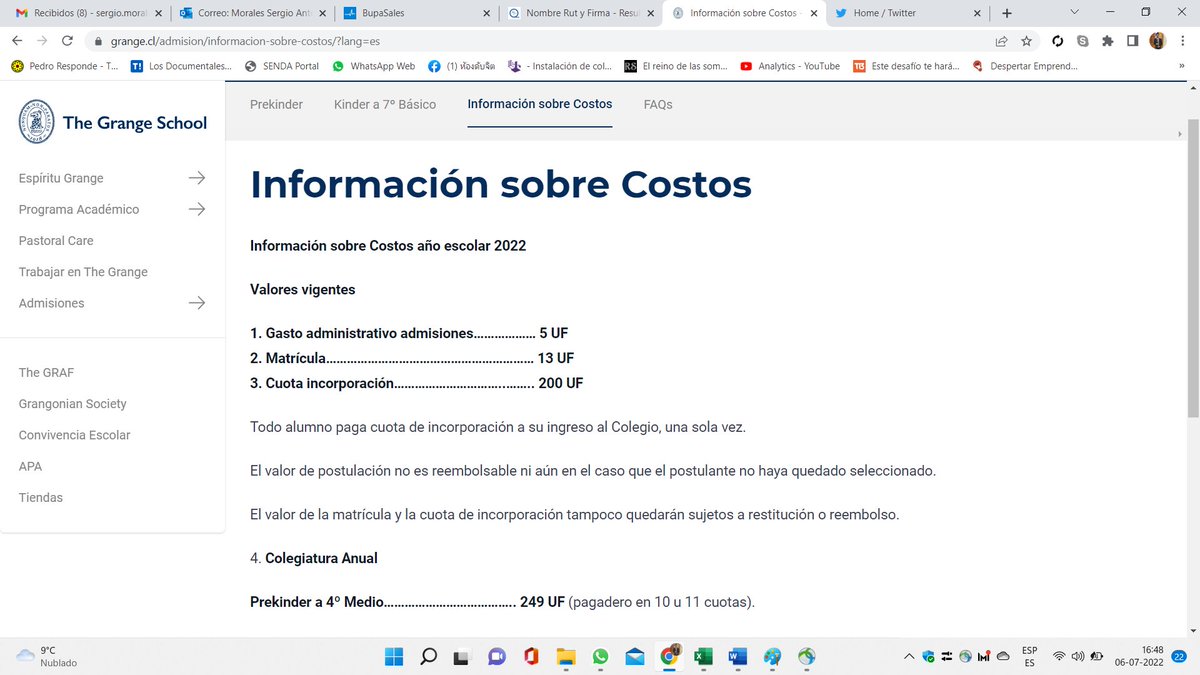1200x675 pixels.
Task: Click the browser back arrow
Action: click(x=17, y=41)
